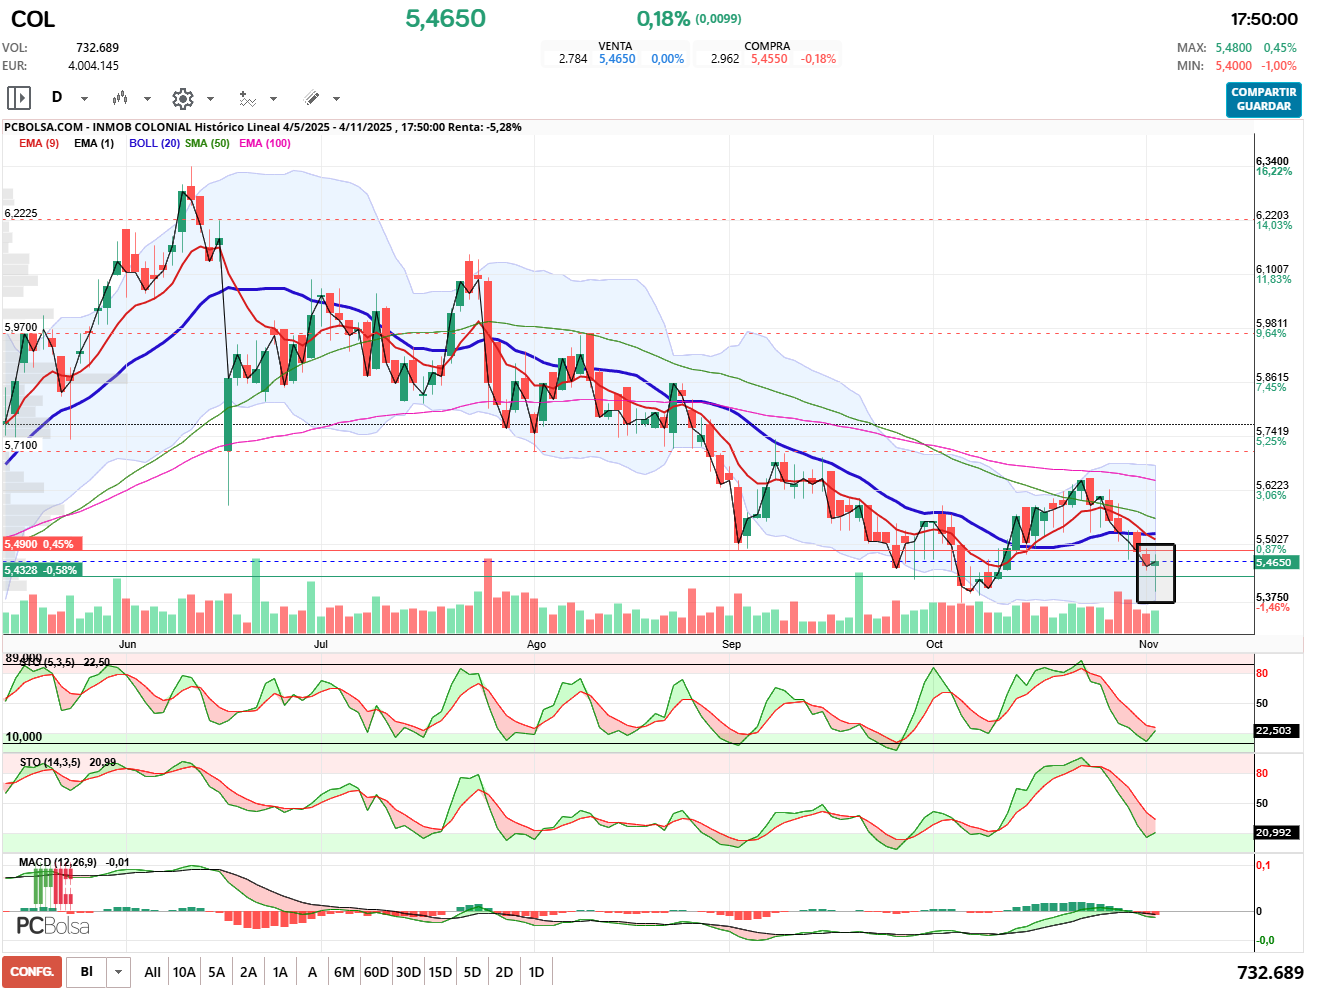Image resolution: width=1317 pixels, height=993 pixels.
Task: Click the green 5,4650 current price tag
Action: tap(1274, 562)
